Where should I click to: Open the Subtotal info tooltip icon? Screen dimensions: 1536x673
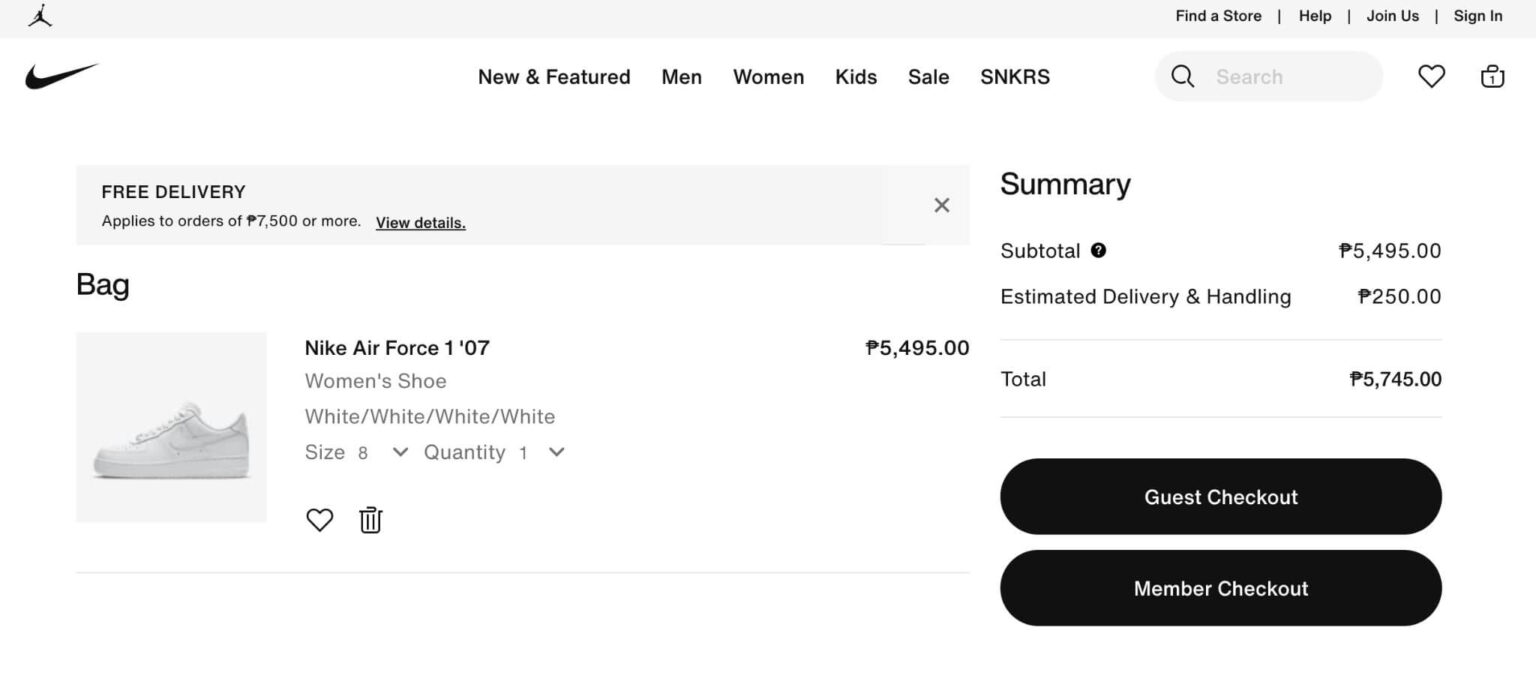coord(1098,250)
